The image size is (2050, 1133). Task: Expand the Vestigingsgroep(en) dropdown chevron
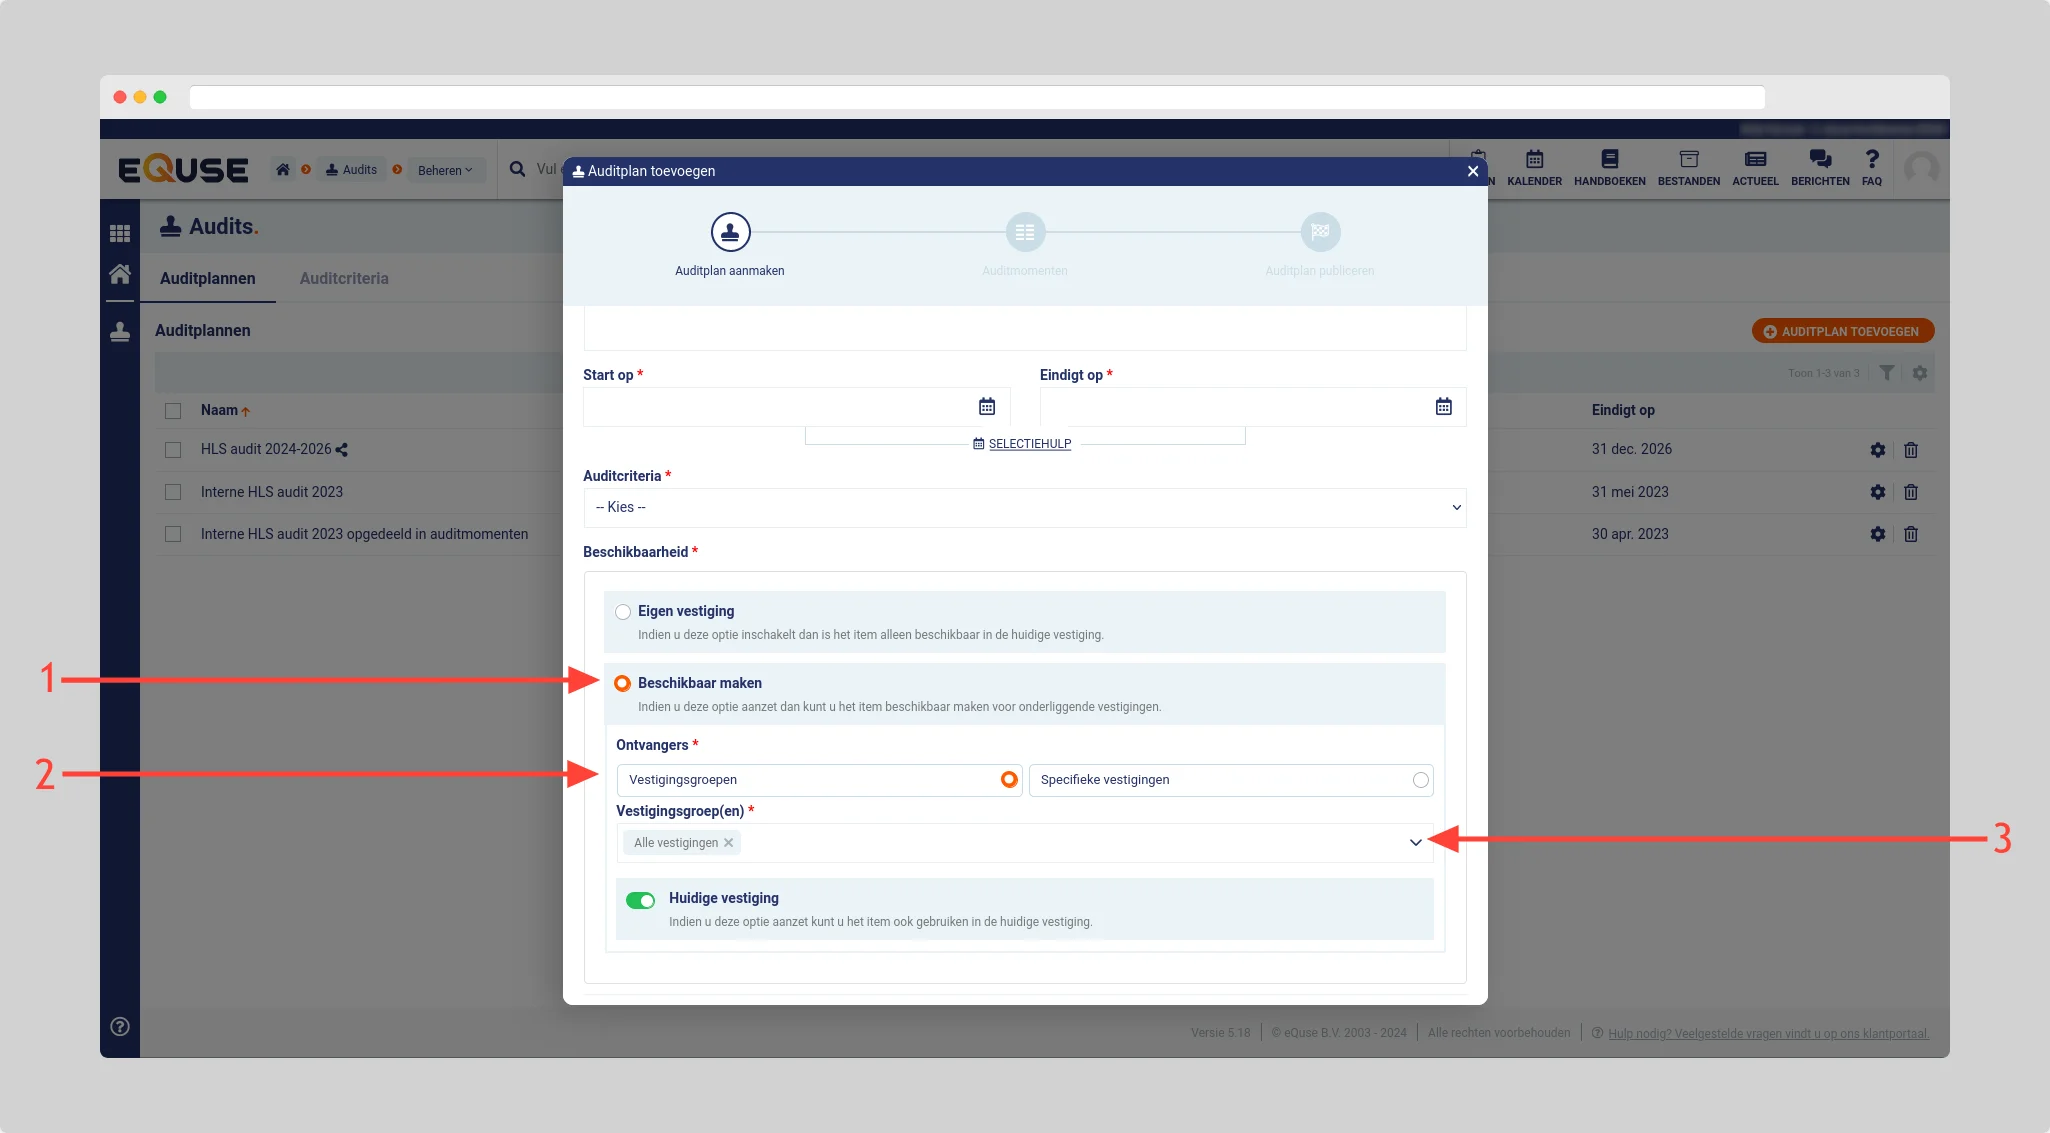point(1415,843)
